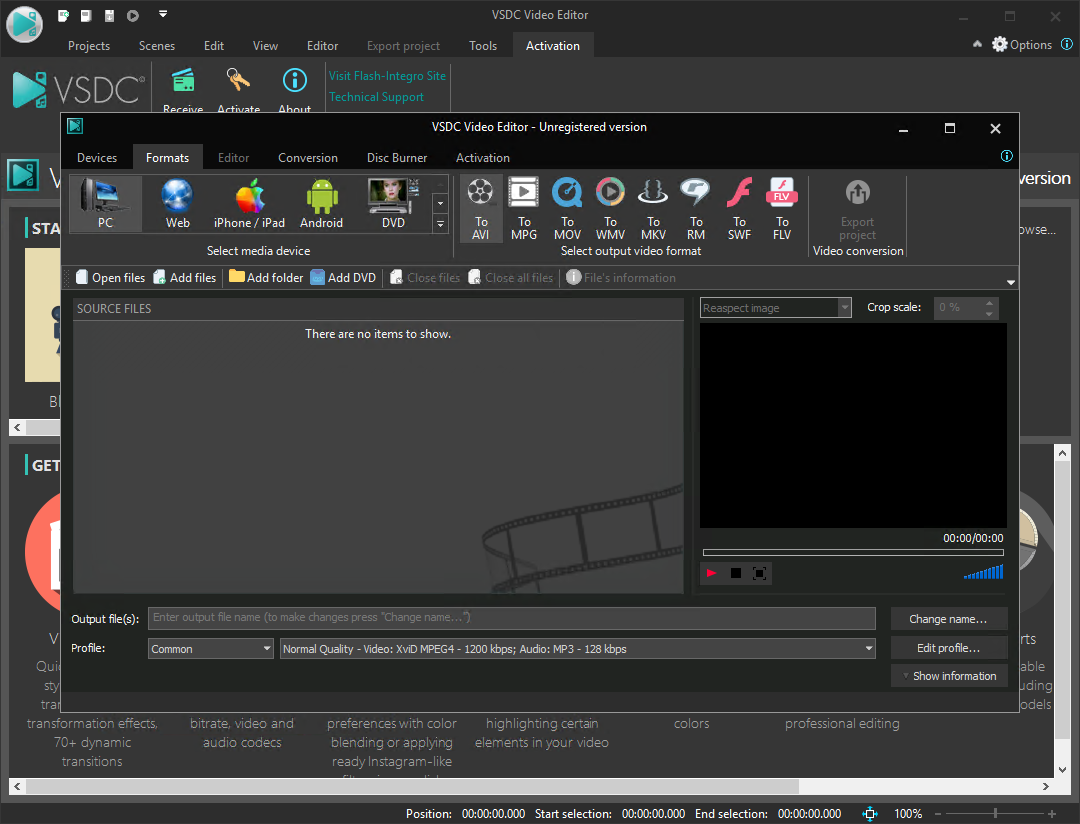Adjust the preview volume bars
Image resolution: width=1080 pixels, height=824 pixels.
click(984, 572)
